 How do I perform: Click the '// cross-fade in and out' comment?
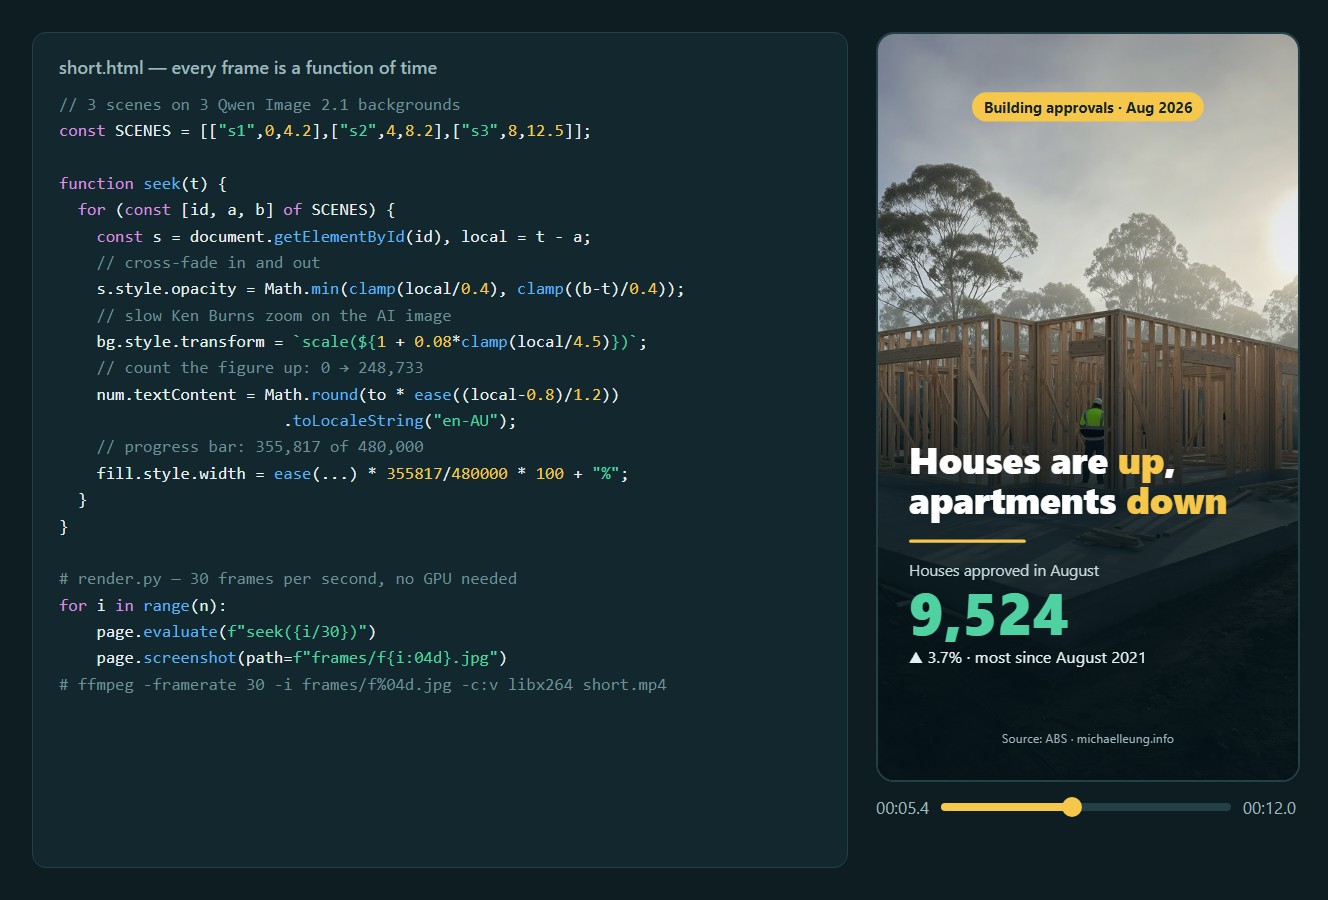208,263
